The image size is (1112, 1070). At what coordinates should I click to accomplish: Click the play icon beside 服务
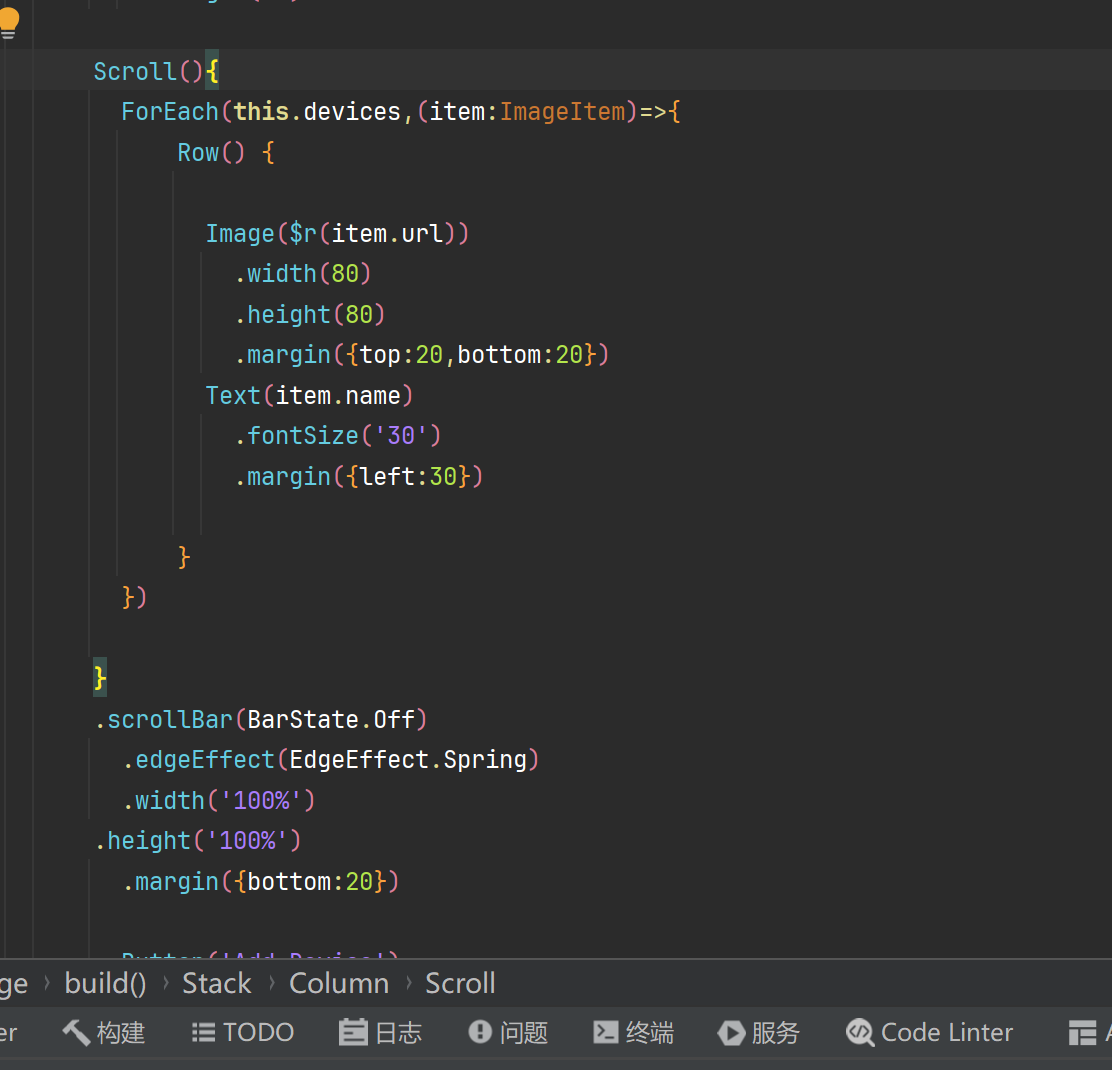pos(731,1032)
